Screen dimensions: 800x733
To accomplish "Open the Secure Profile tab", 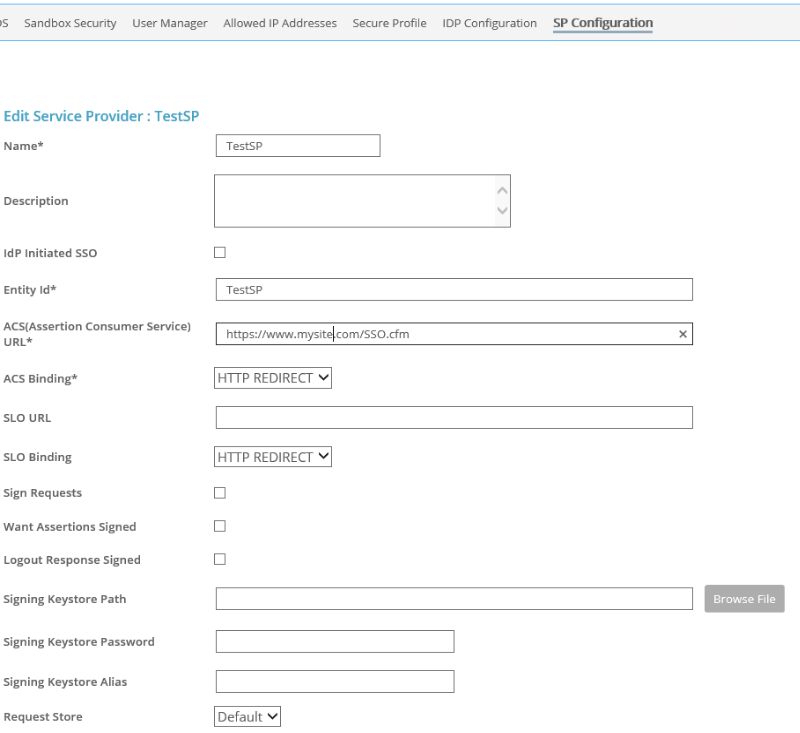I will (389, 23).
